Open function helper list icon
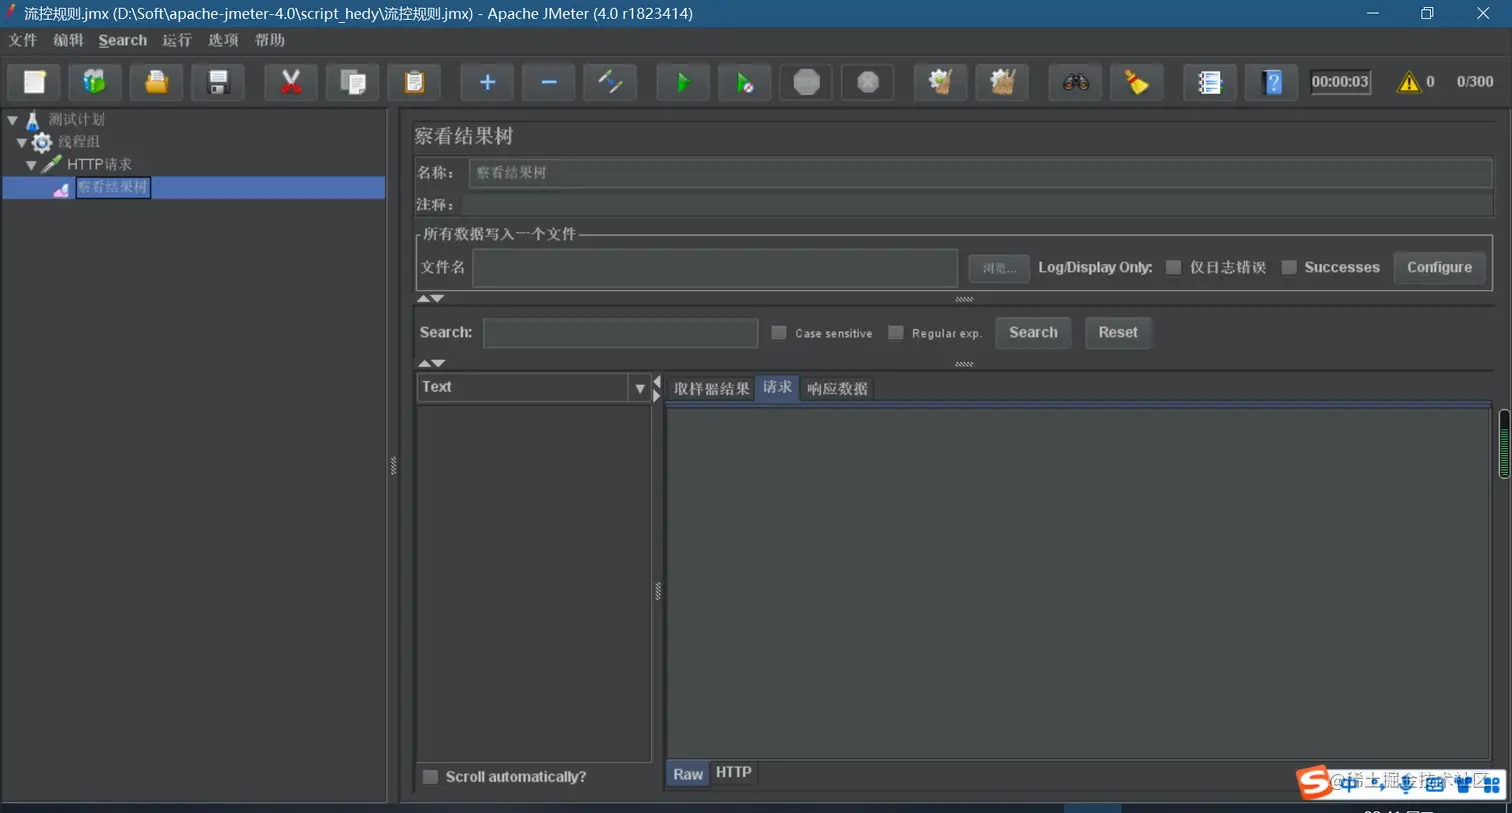 click(x=1210, y=82)
